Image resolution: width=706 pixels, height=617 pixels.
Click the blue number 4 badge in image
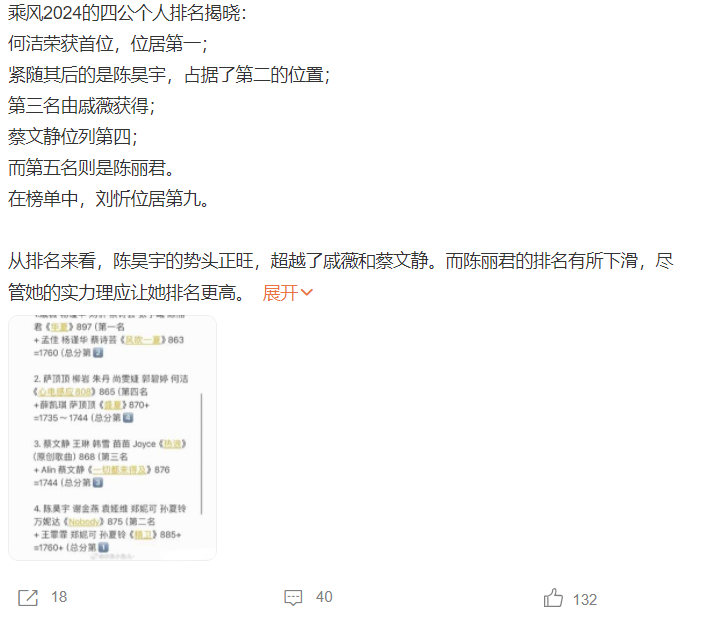pos(128,418)
